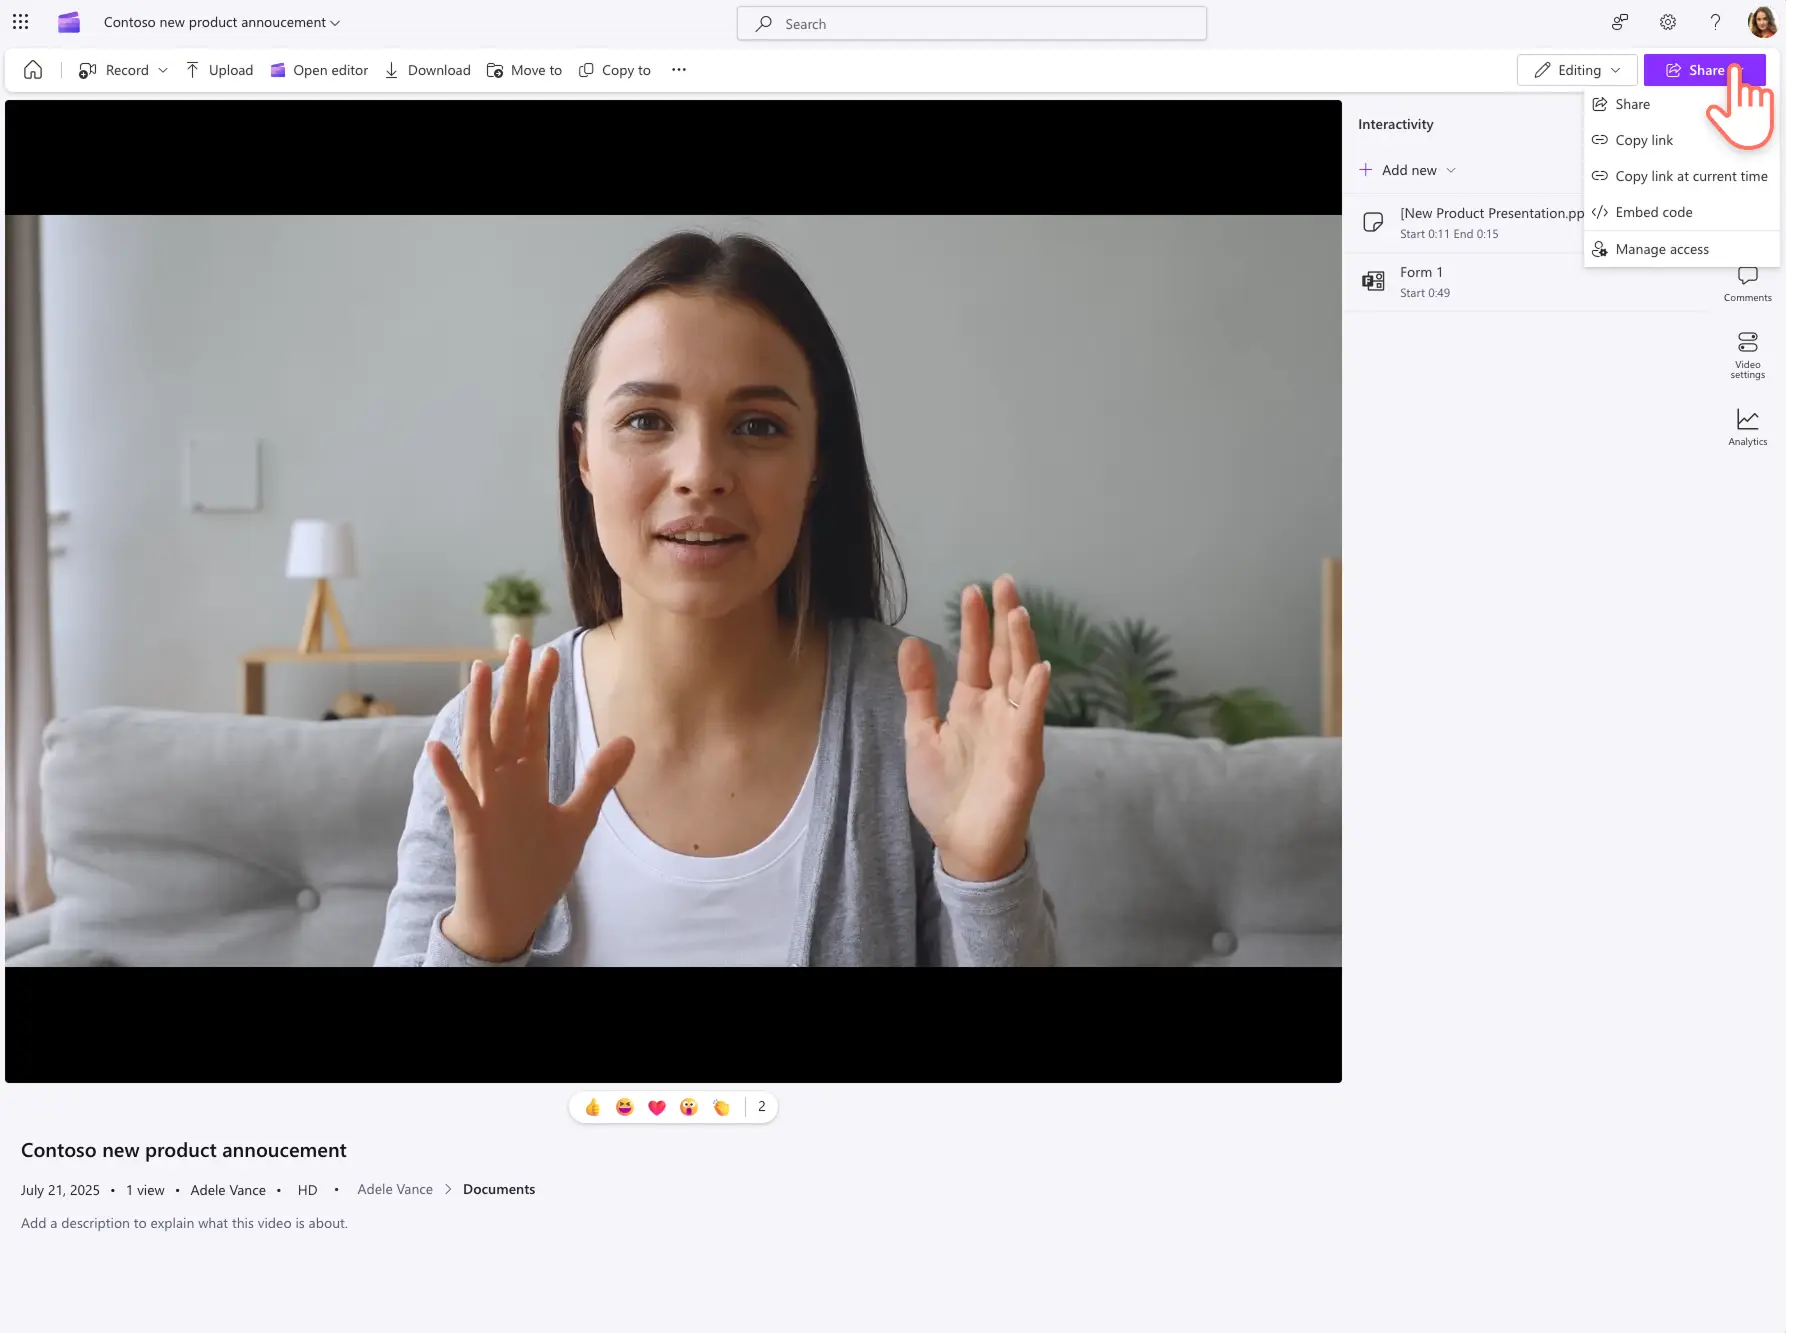
Task: Click the callout note icon
Action: pyautogui.click(x=1373, y=222)
